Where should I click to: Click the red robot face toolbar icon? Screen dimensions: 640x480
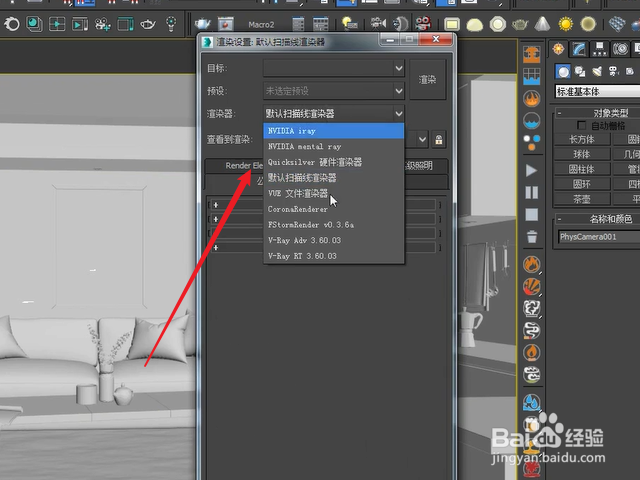(x=423, y=23)
